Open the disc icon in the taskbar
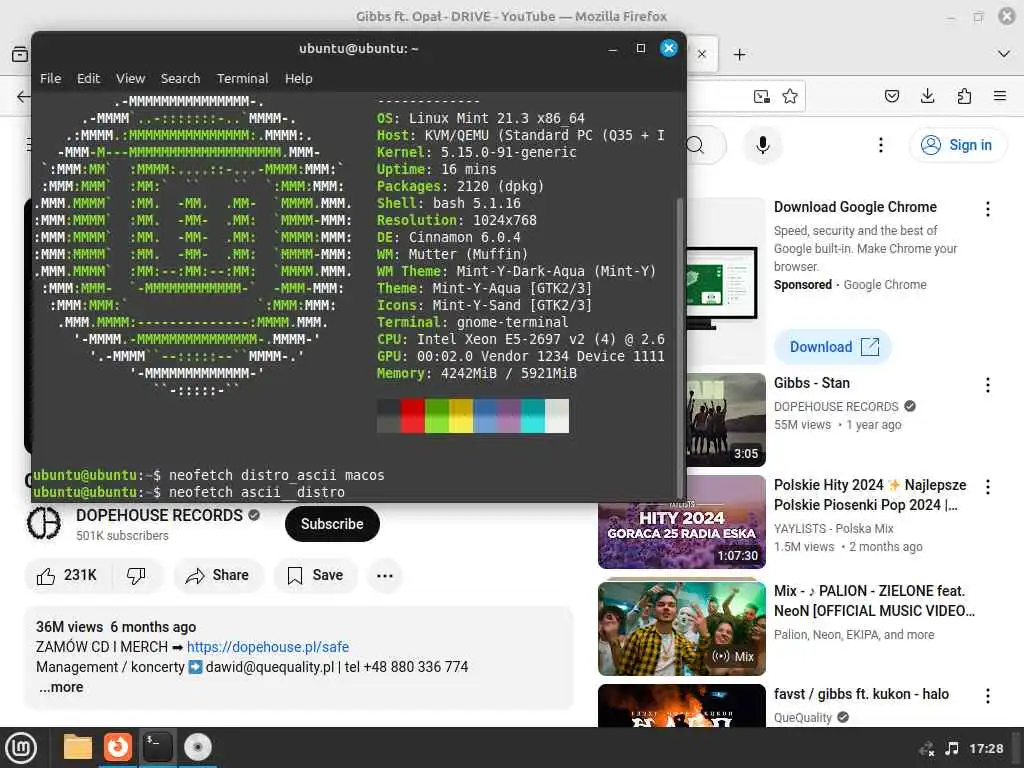The height and width of the screenshot is (768, 1024). [x=198, y=747]
